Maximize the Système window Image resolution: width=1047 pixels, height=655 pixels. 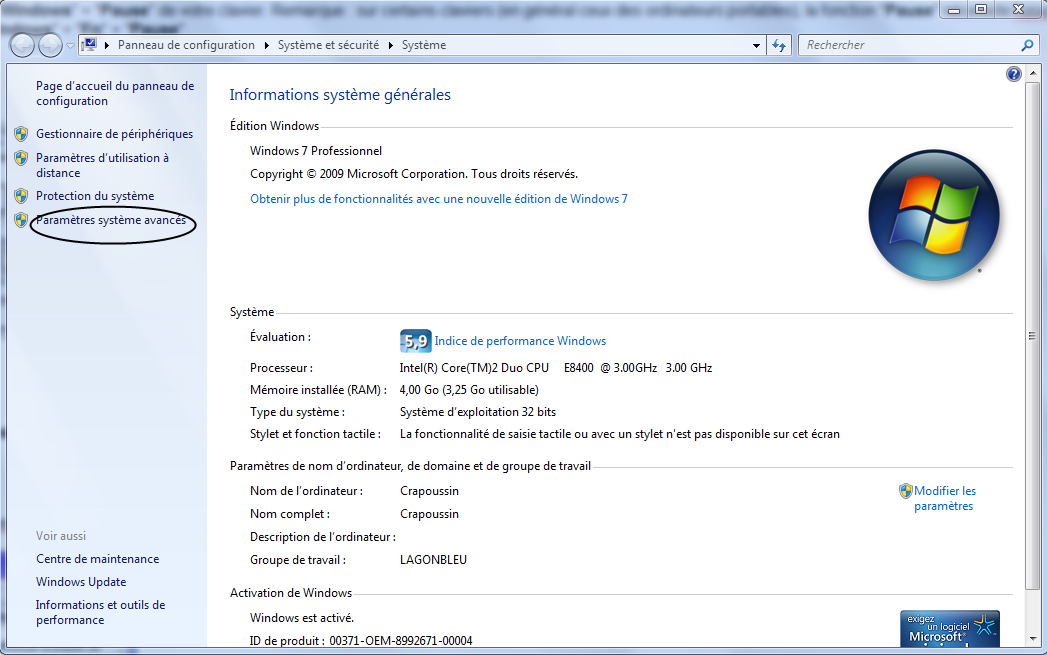tap(982, 9)
